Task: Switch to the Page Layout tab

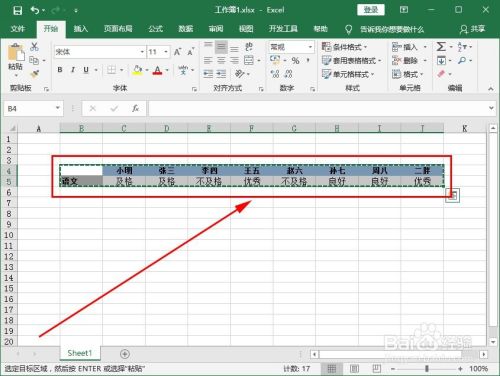Action: [118, 29]
